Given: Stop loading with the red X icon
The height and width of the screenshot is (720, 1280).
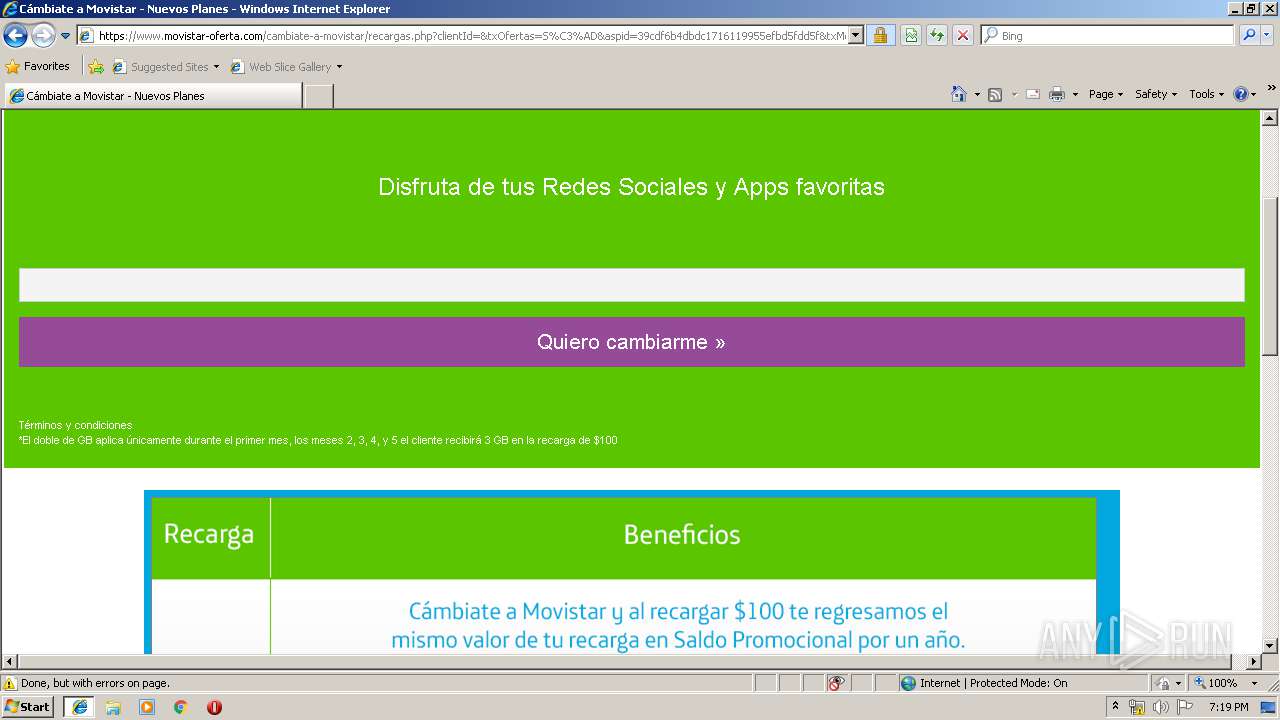Looking at the screenshot, I should point(963,36).
